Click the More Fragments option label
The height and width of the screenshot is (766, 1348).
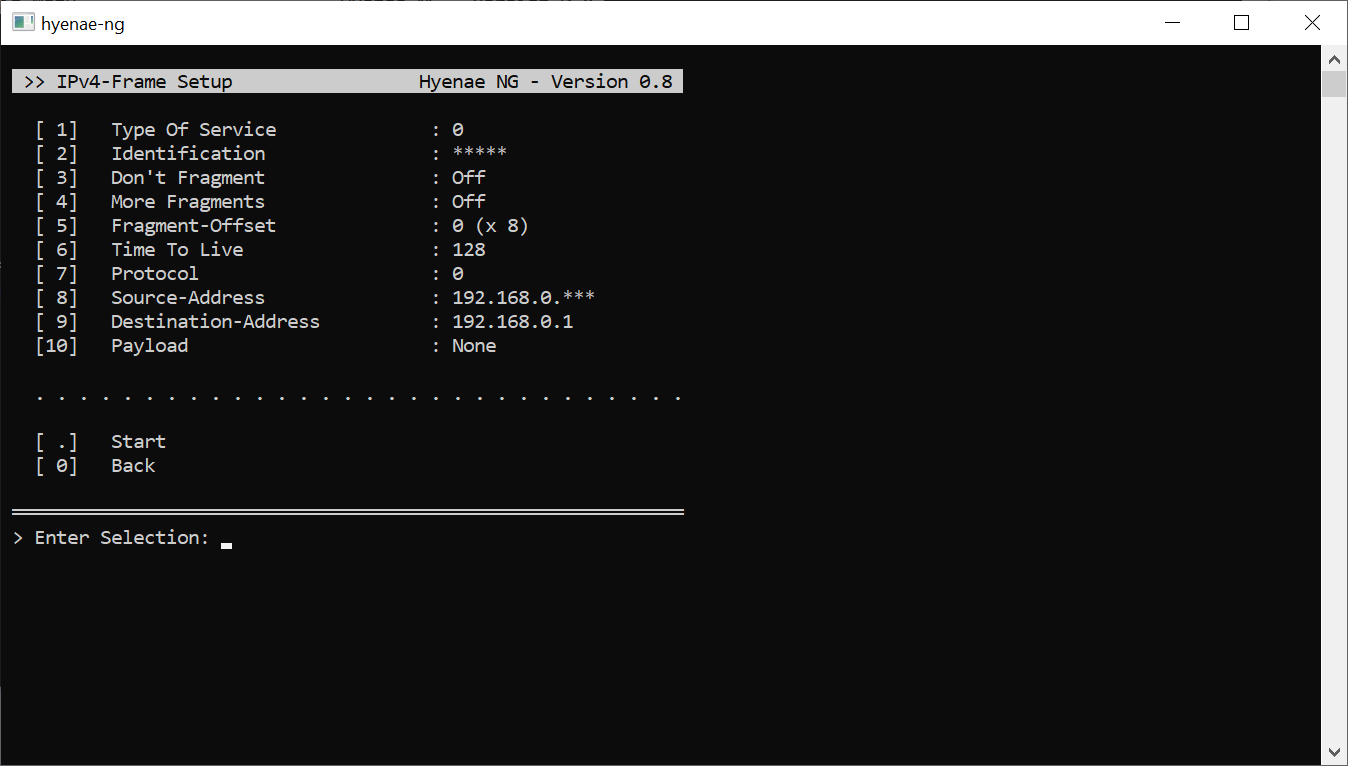pos(188,202)
